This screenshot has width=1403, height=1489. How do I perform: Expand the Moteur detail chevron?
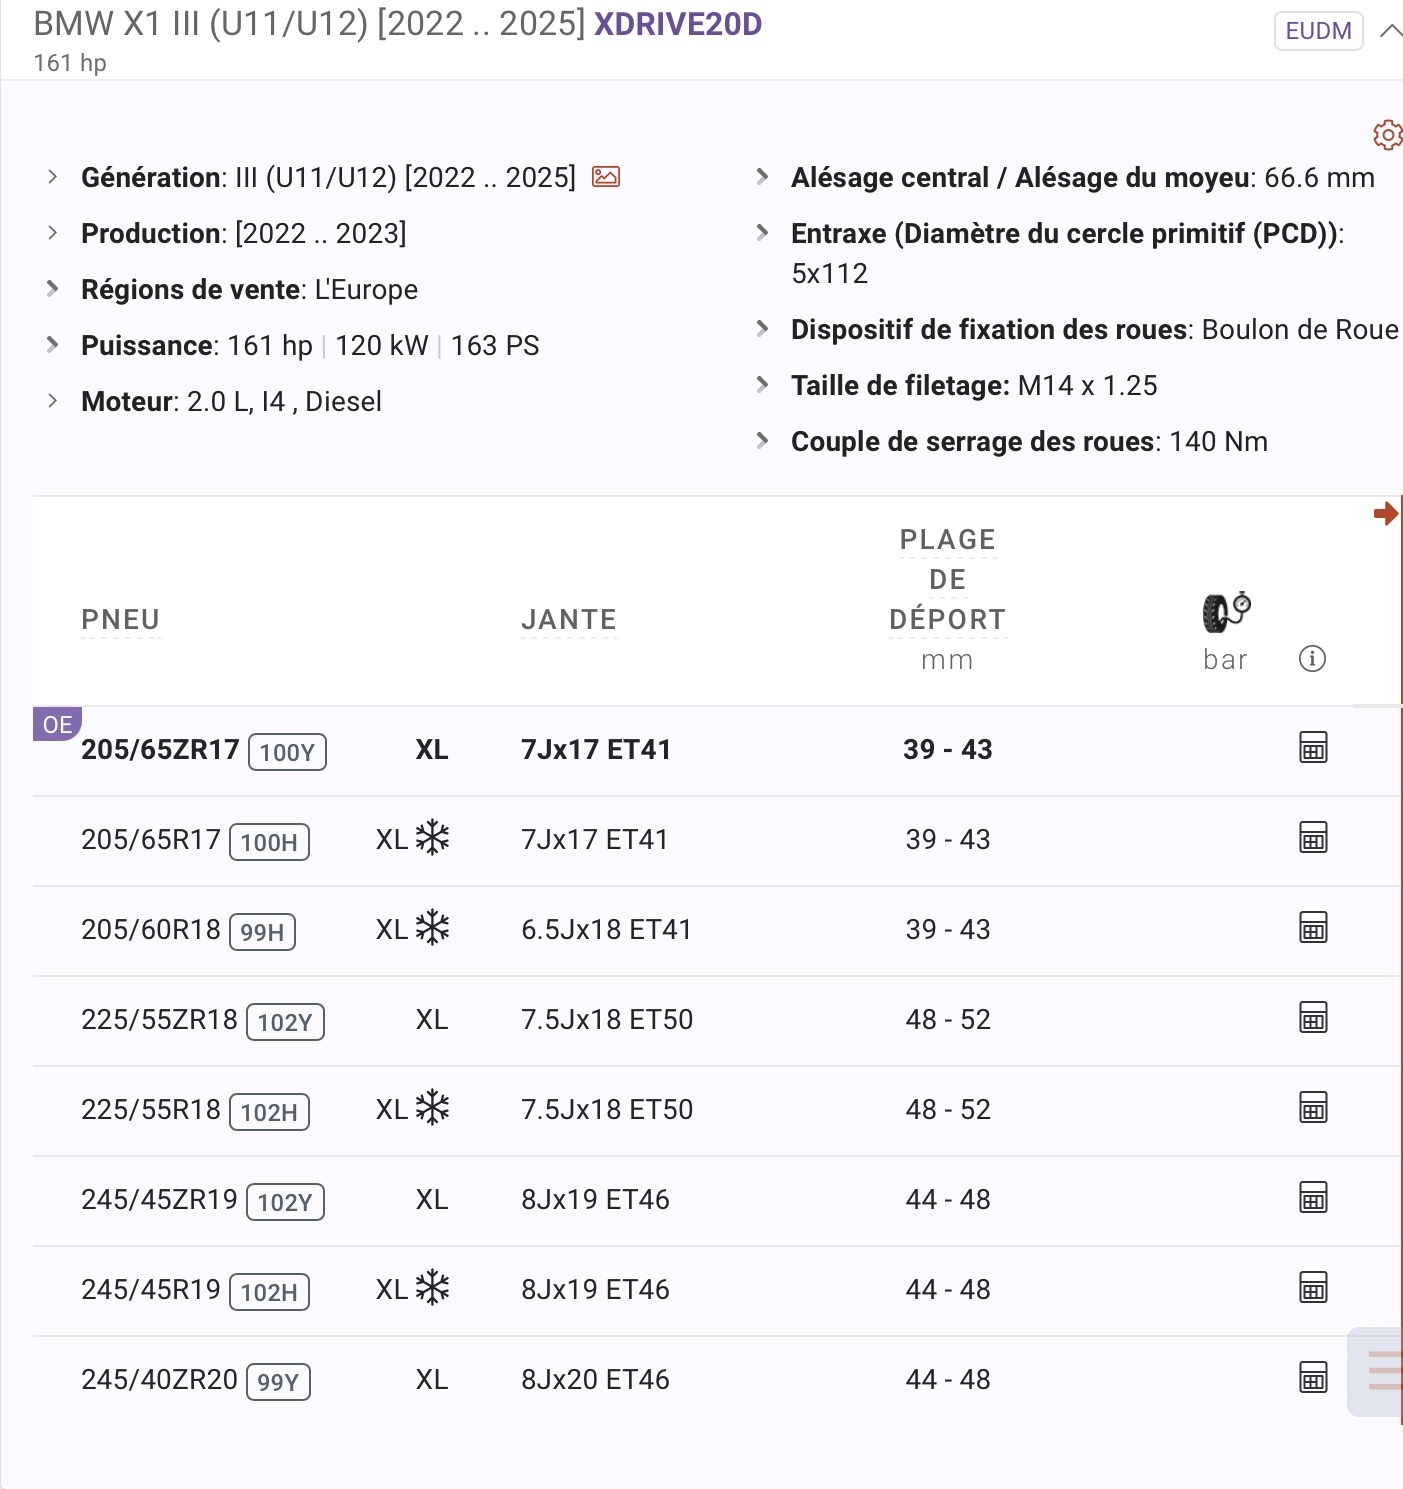[53, 401]
